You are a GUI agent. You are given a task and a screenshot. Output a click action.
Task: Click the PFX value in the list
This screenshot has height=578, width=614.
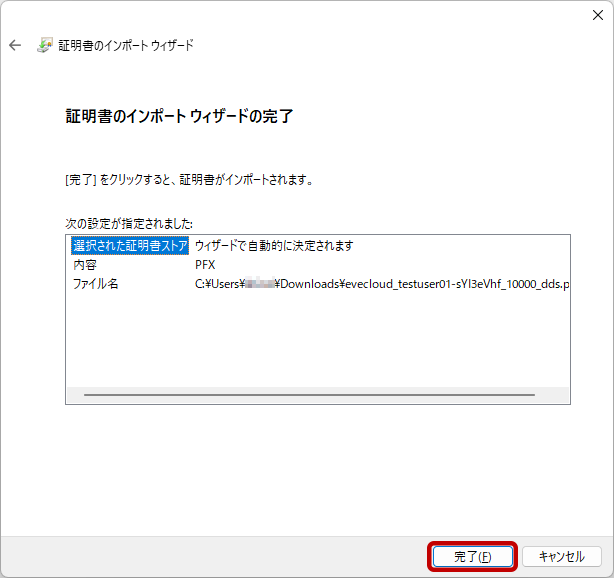[205, 265]
